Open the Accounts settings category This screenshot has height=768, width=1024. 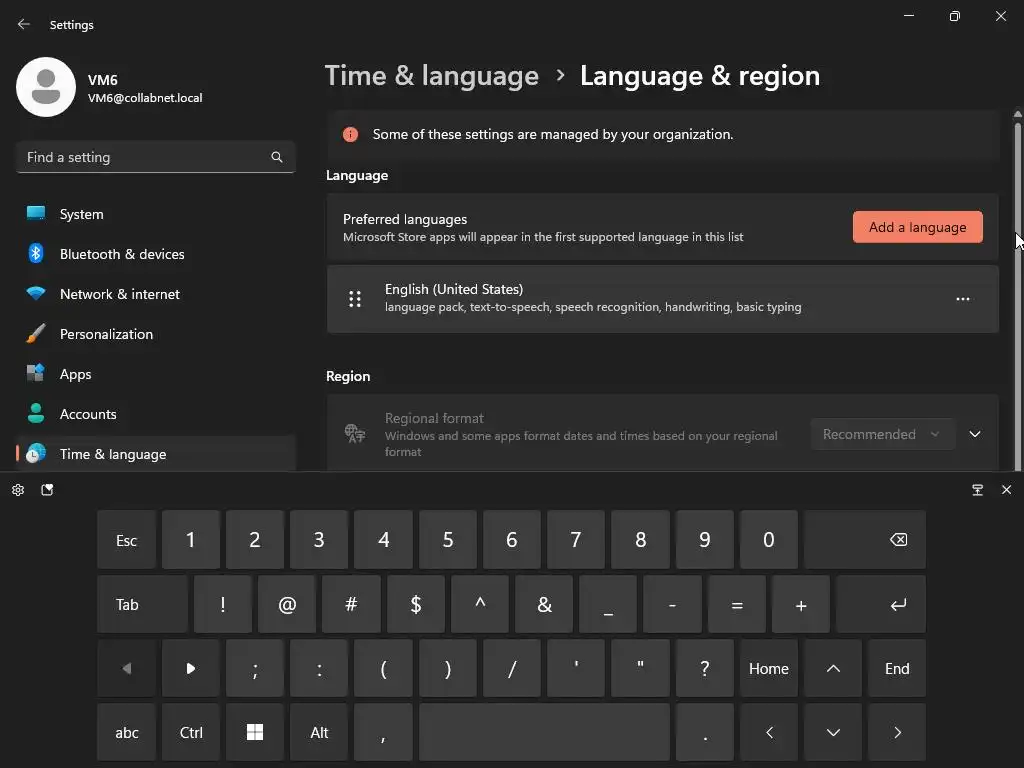(x=155, y=414)
